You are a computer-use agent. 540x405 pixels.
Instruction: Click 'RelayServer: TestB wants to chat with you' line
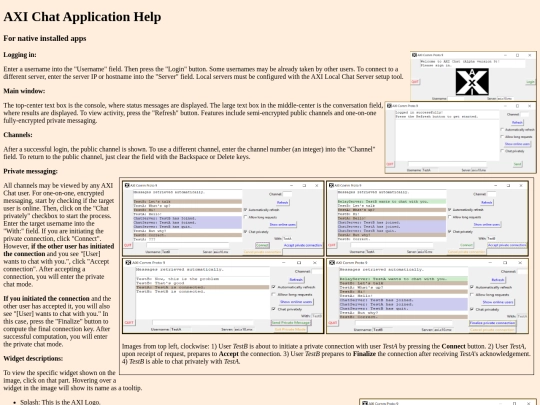tap(392, 201)
